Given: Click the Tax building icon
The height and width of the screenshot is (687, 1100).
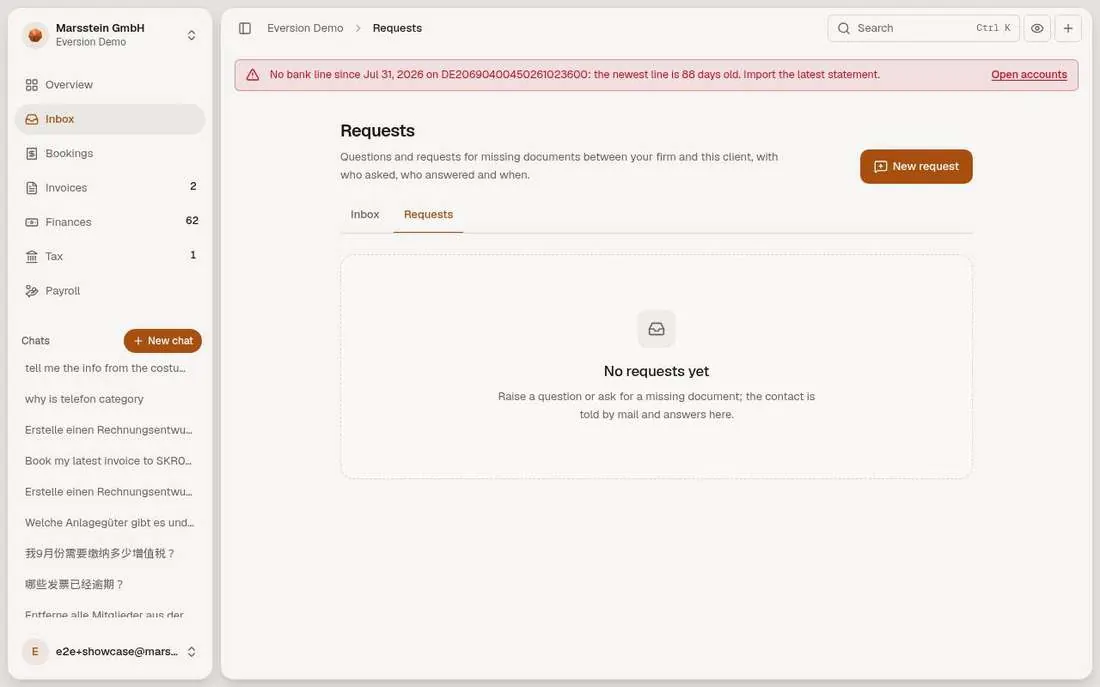Looking at the screenshot, I should click(x=32, y=257).
